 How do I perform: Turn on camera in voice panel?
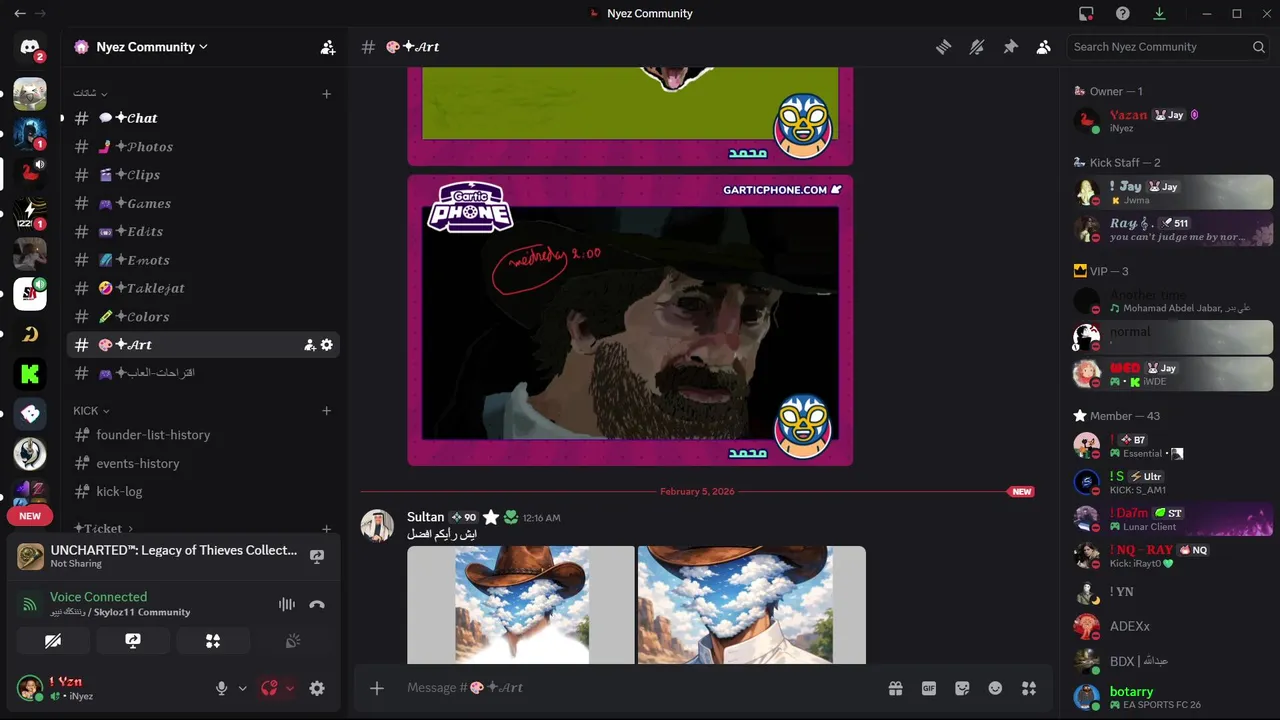coord(53,641)
